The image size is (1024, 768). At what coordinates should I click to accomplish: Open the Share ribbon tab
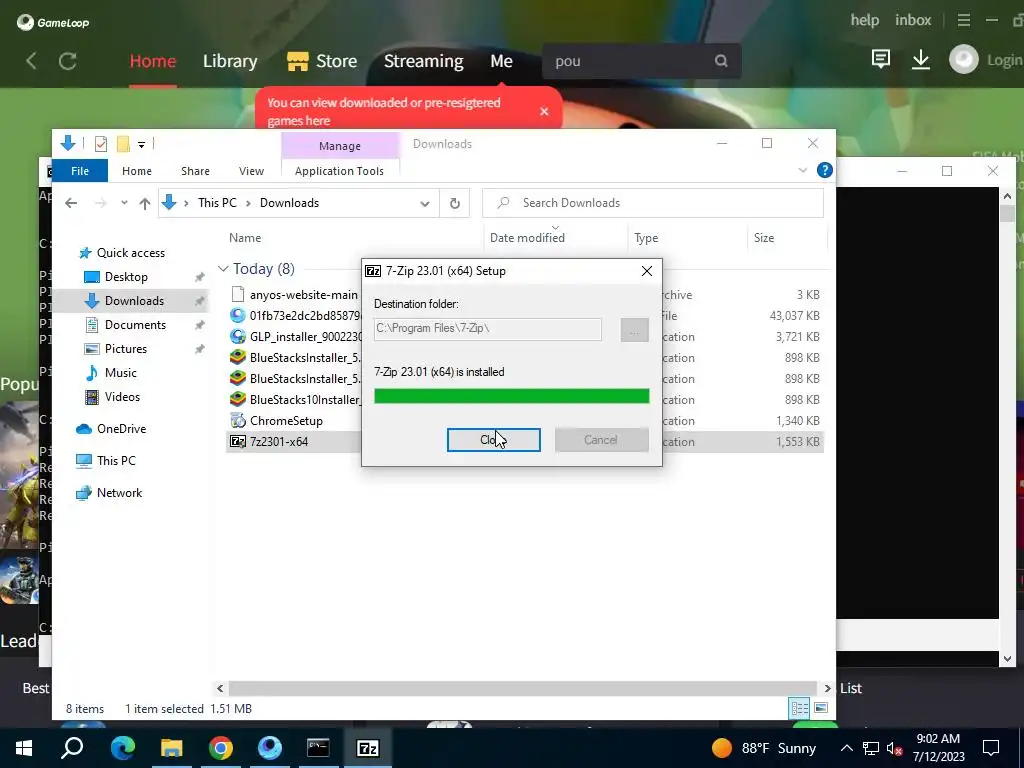[195, 171]
